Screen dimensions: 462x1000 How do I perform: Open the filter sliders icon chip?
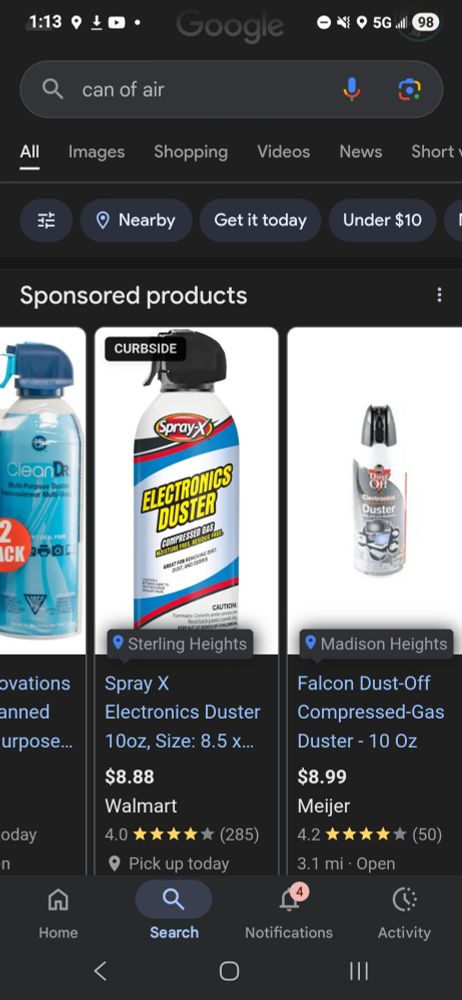tap(46, 220)
